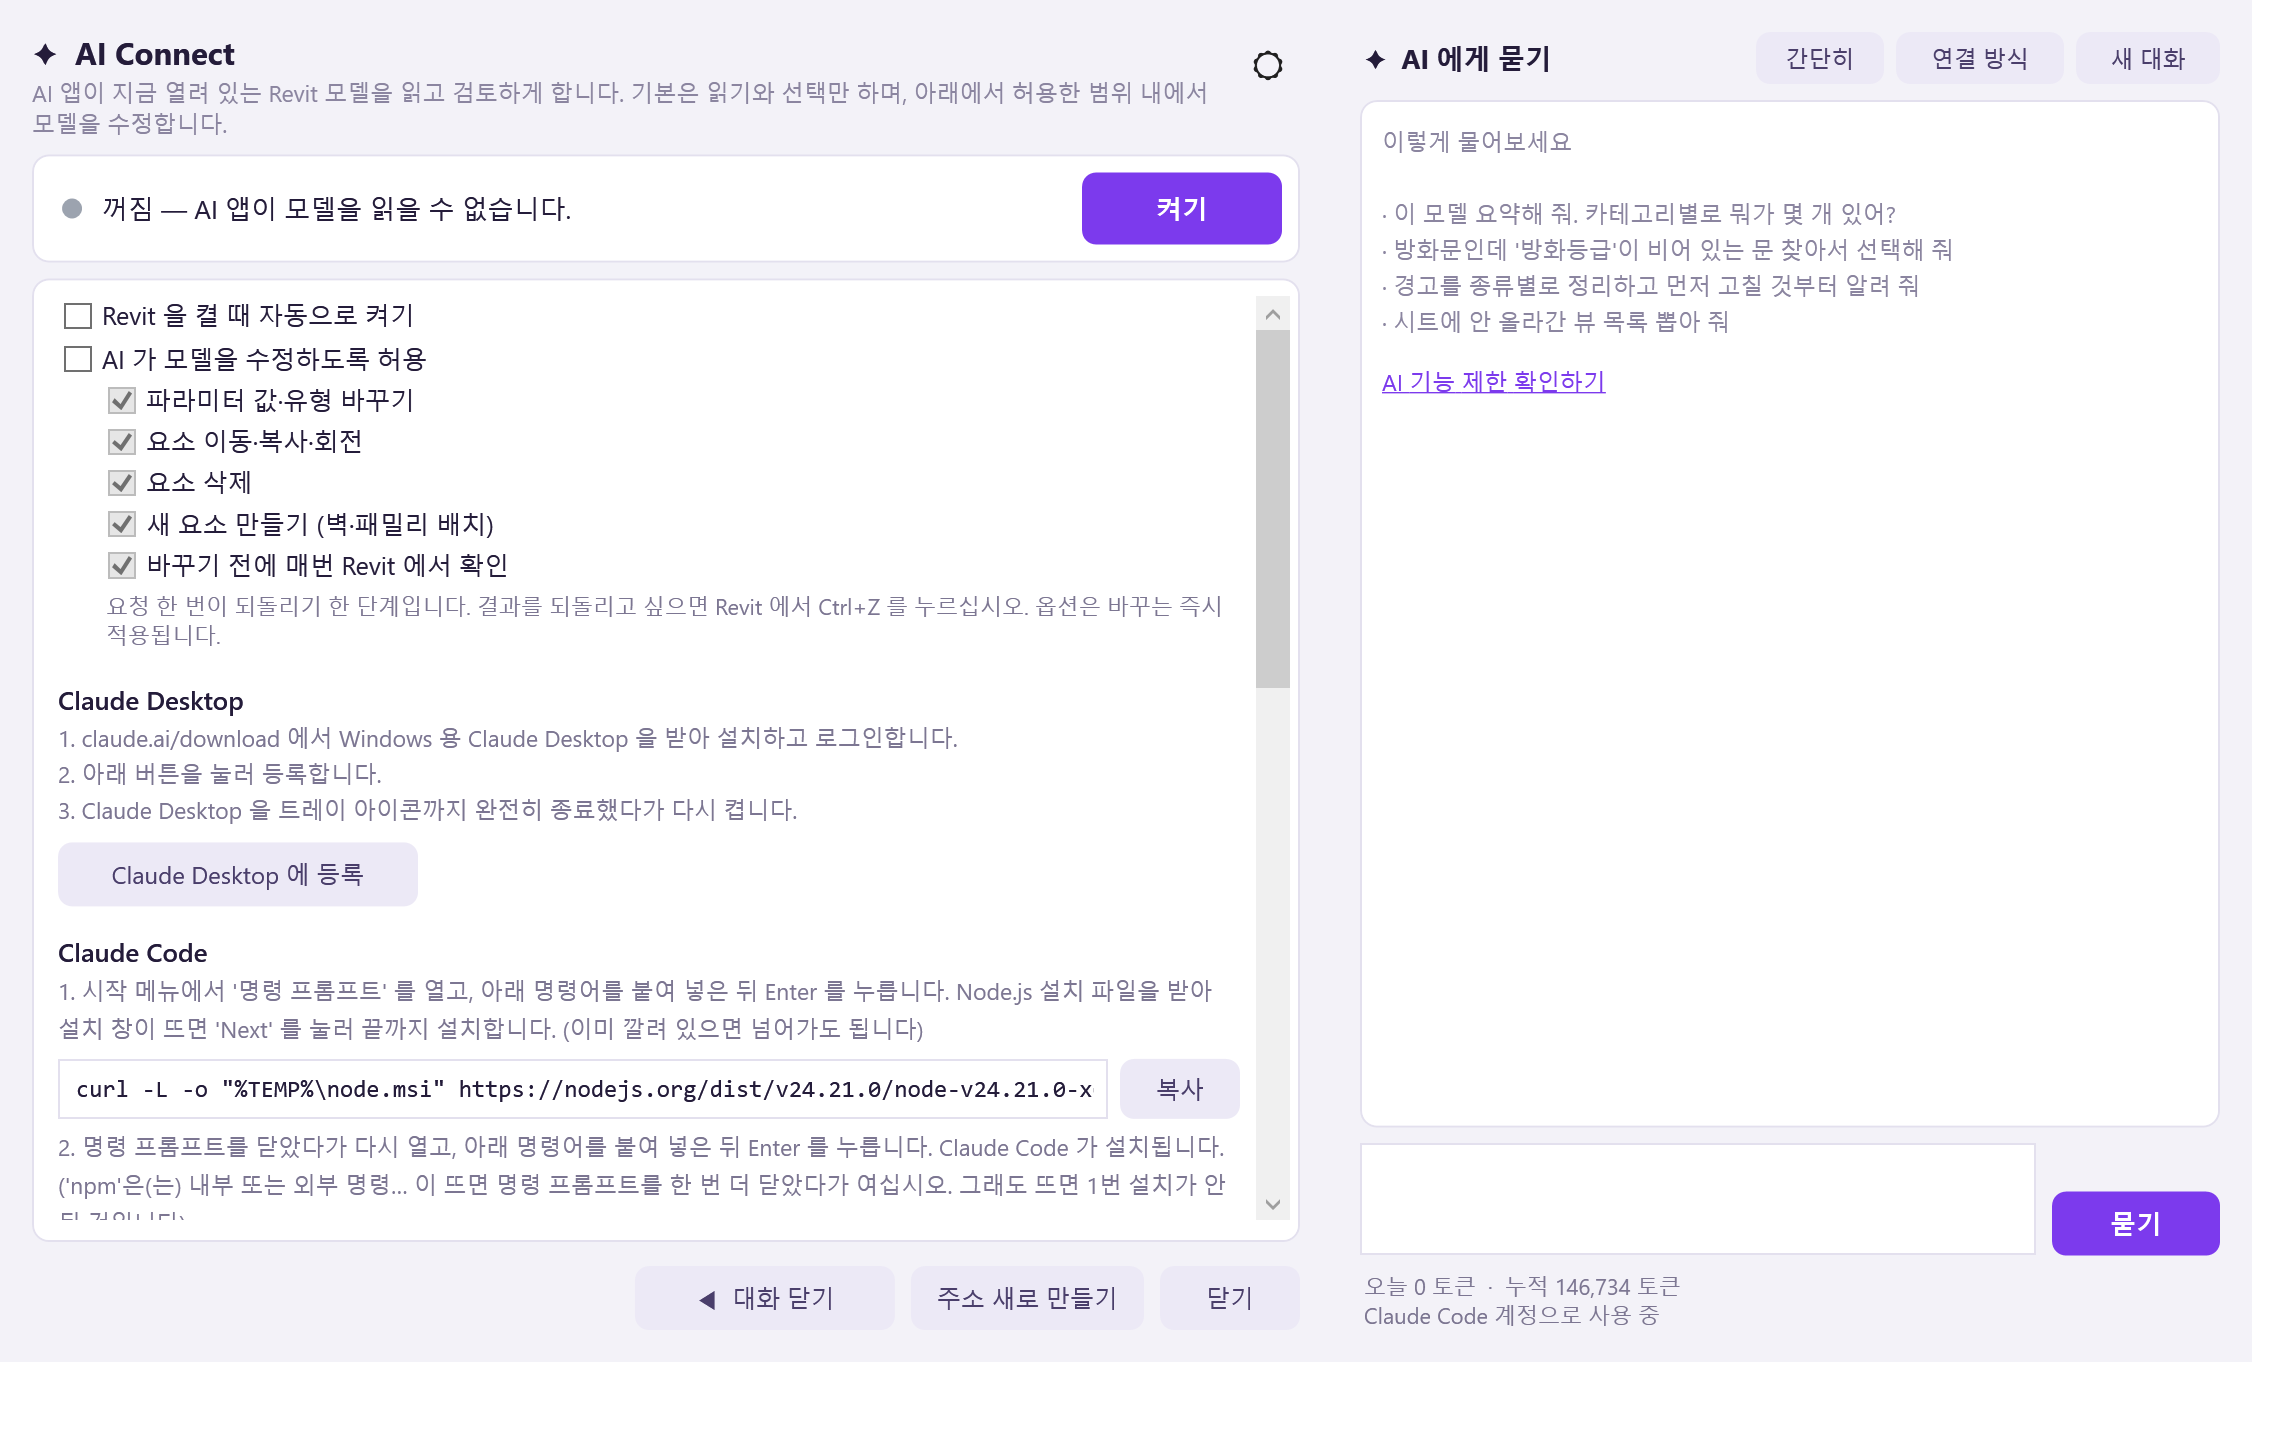2284x1440 pixels.
Task: Copy the curl command with 복사 button
Action: click(1180, 1089)
